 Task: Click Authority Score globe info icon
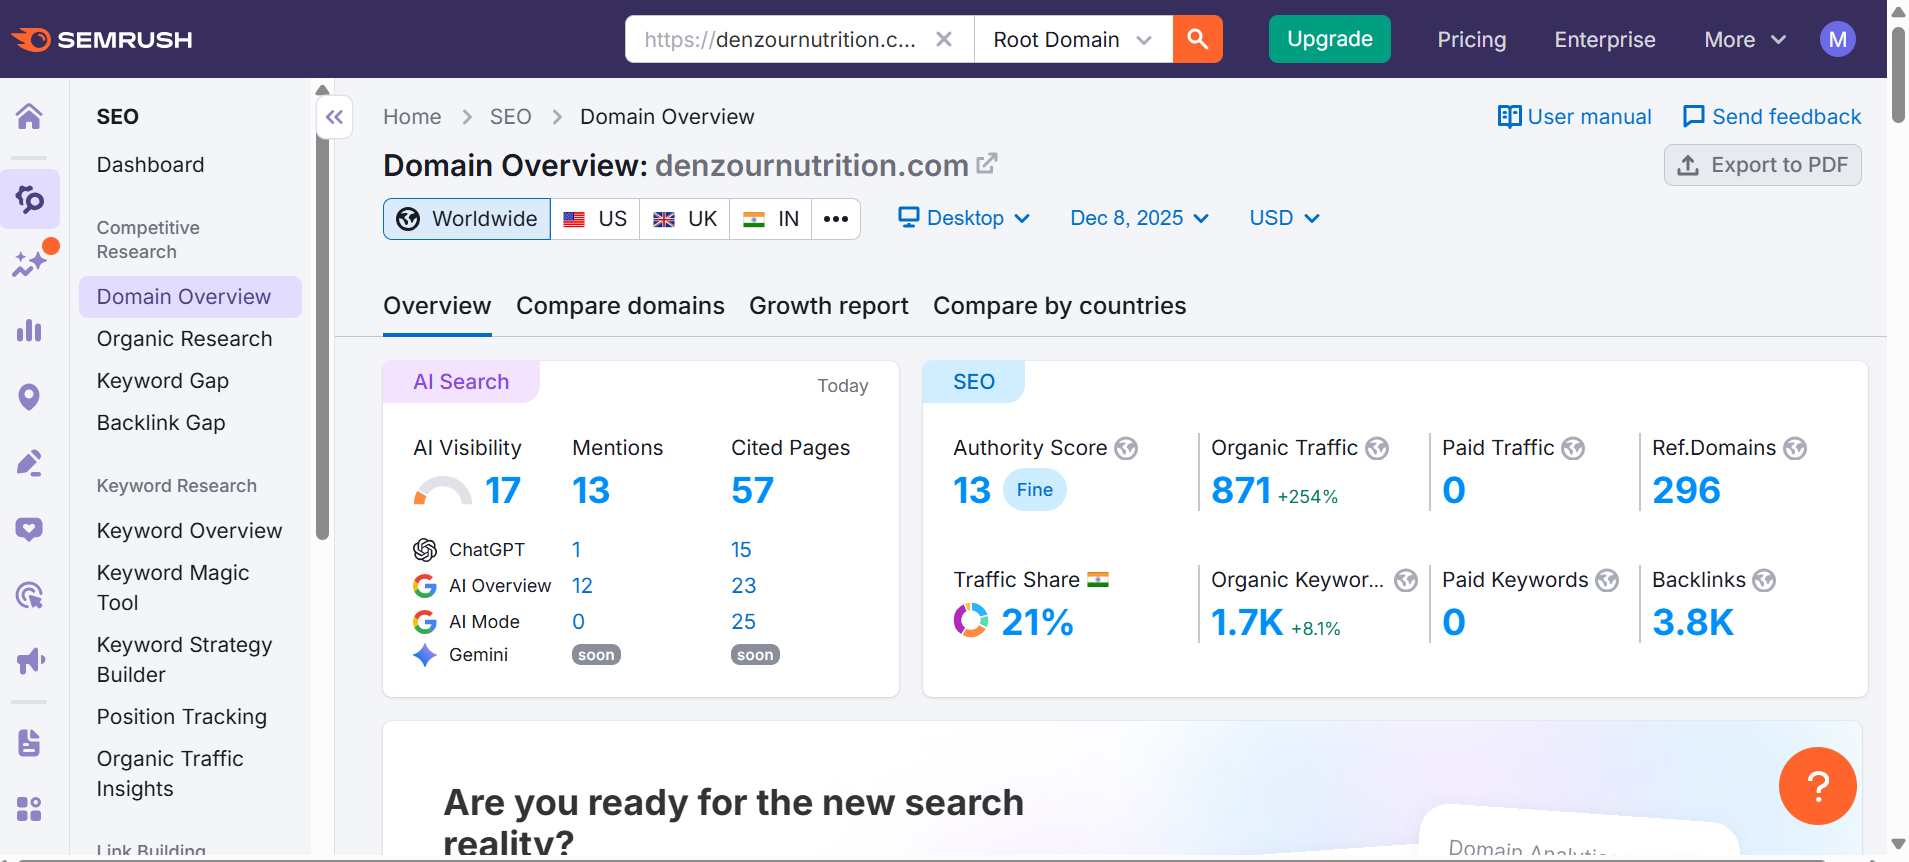pos(1126,448)
